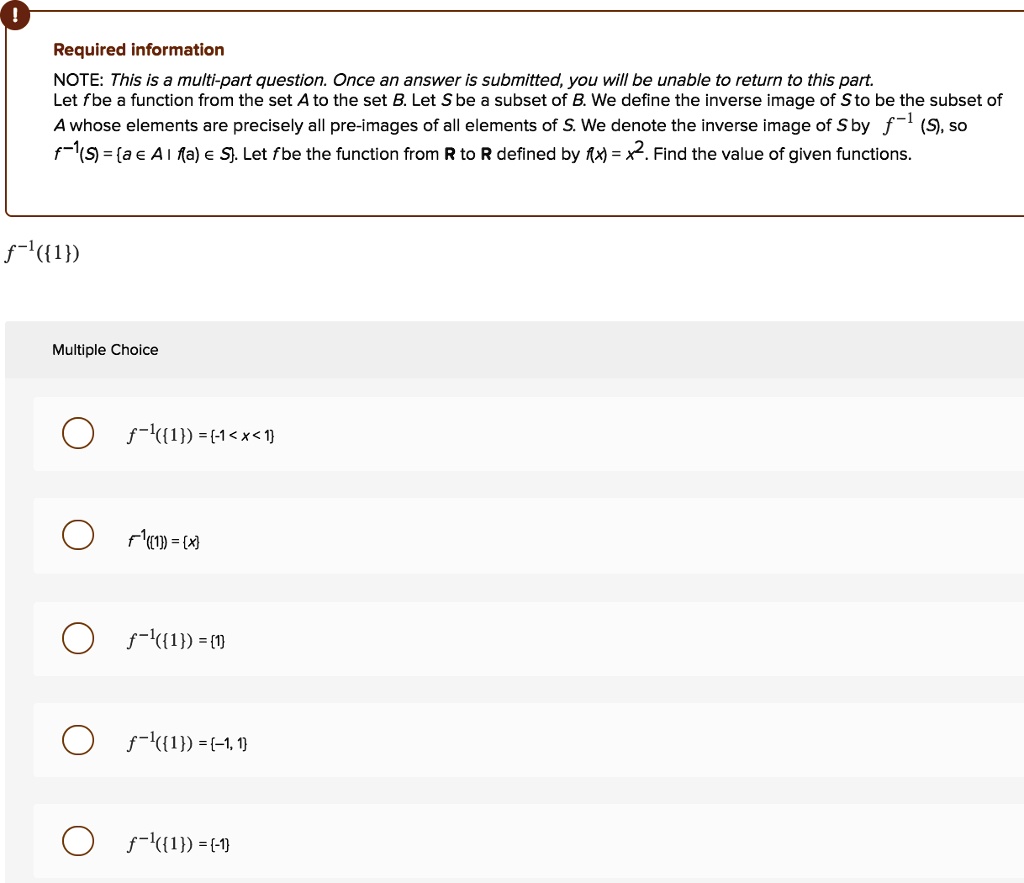
Task: Click the answer text f⁻¹({1}) = {-1, 1}
Action: click(187, 742)
